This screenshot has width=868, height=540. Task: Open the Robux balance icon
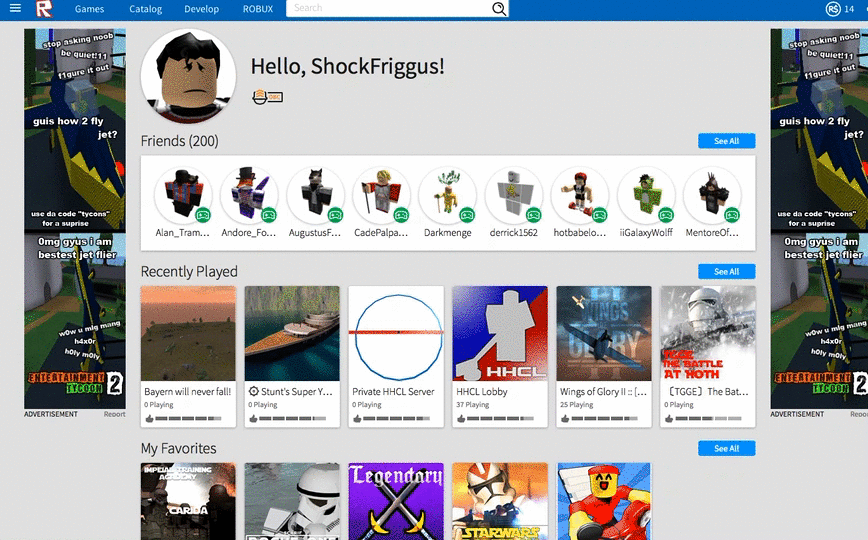coord(833,9)
